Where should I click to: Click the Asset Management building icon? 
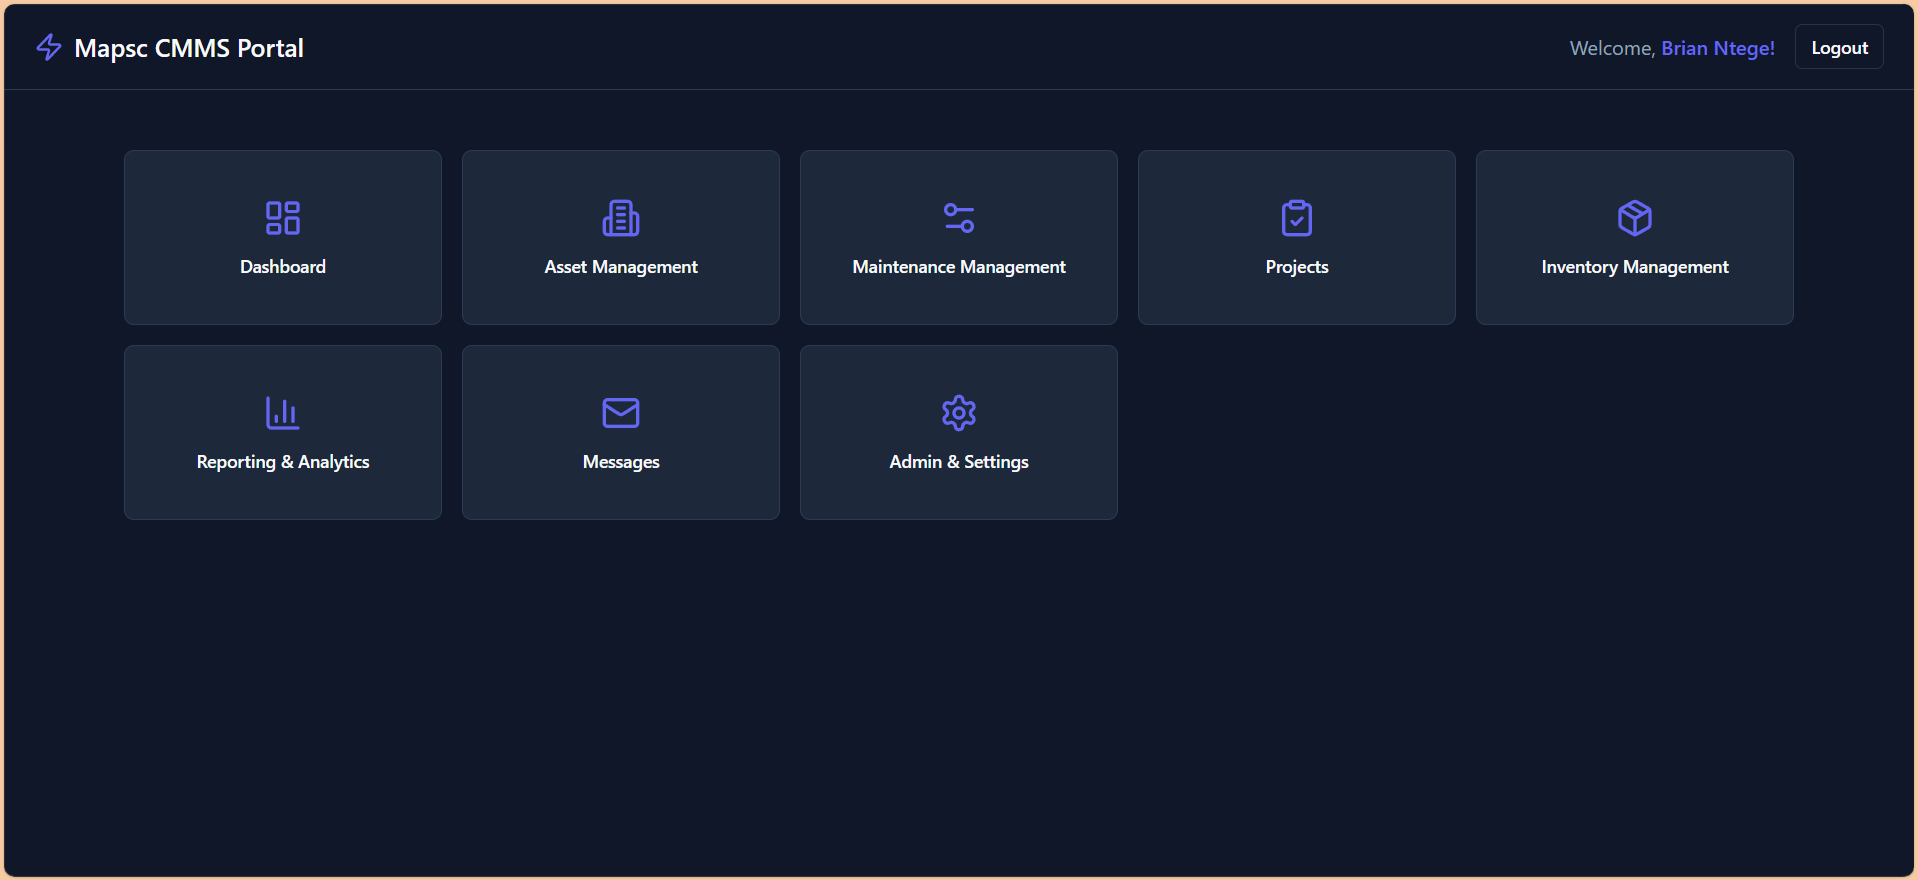tap(621, 218)
